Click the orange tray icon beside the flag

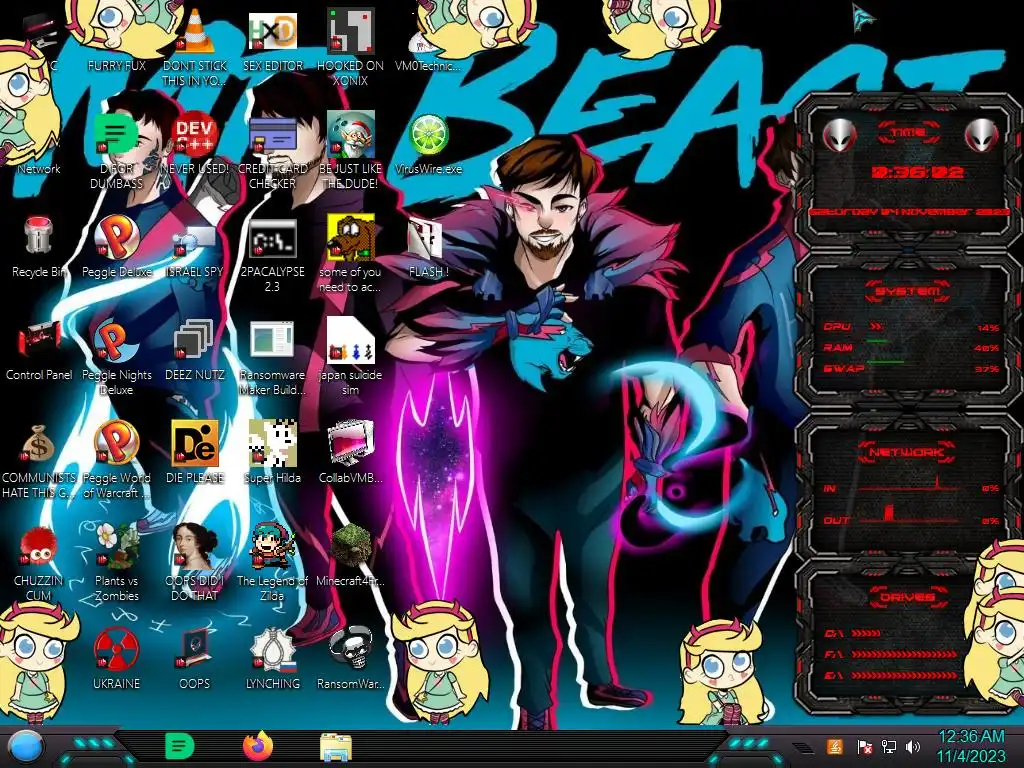pyautogui.click(x=835, y=746)
